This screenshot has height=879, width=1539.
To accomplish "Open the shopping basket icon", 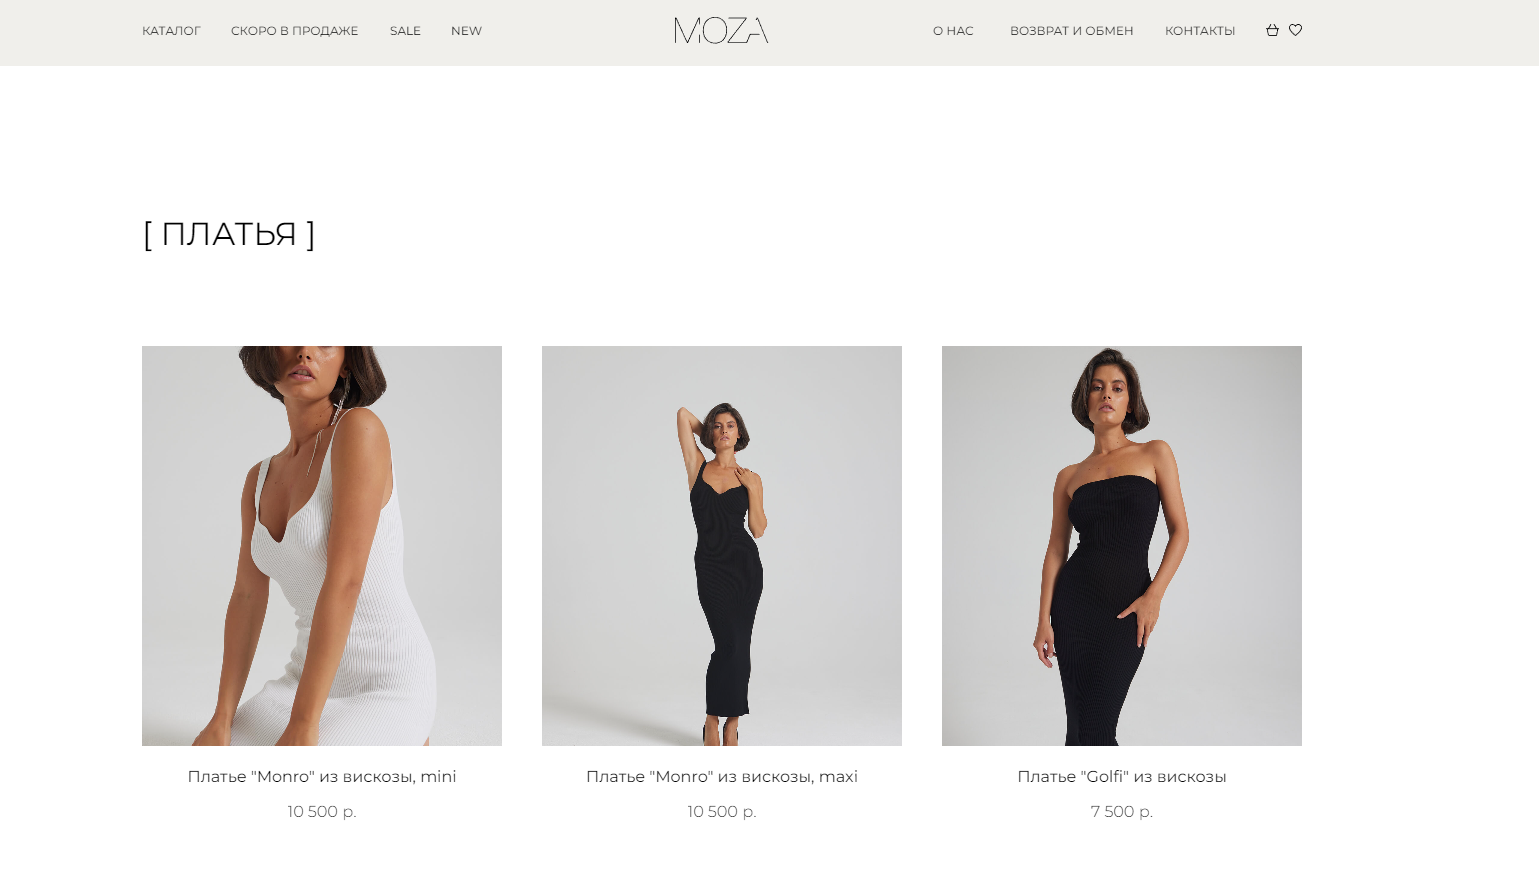I will click(1272, 30).
